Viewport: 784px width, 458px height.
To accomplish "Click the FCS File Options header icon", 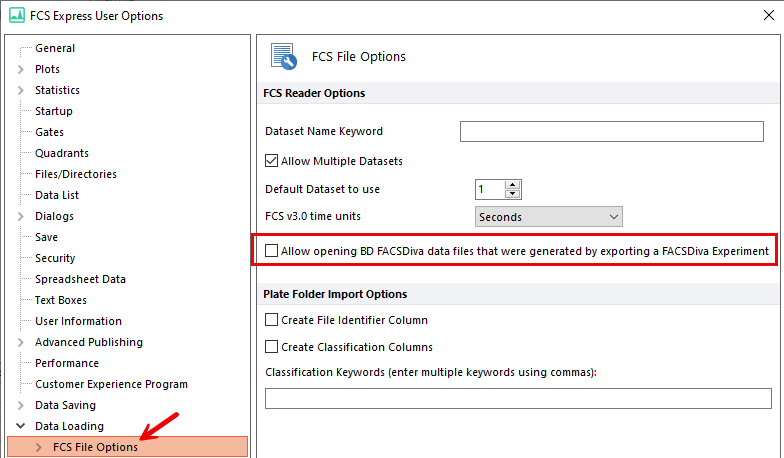I will 283,57.
